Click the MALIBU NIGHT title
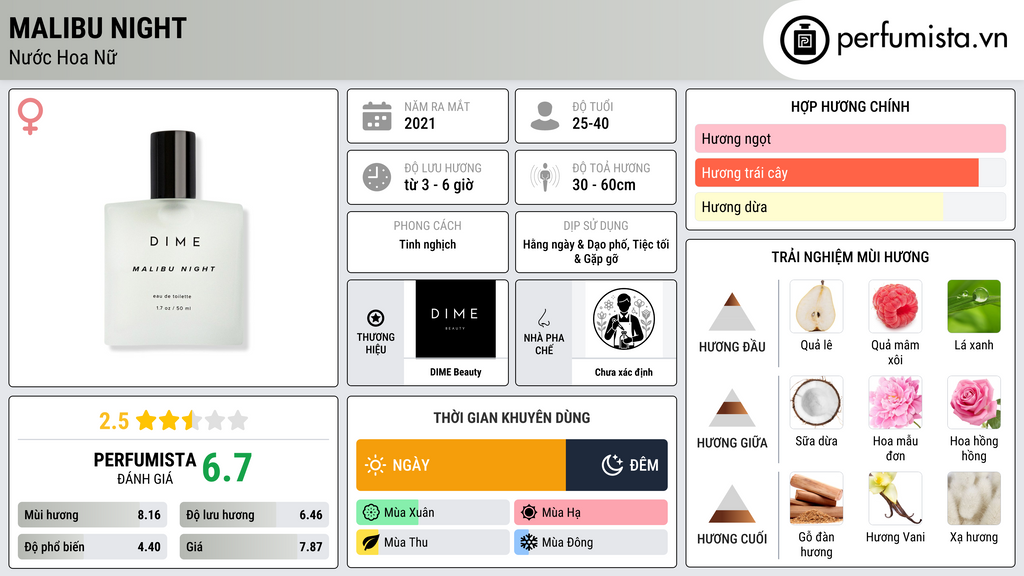 98,29
